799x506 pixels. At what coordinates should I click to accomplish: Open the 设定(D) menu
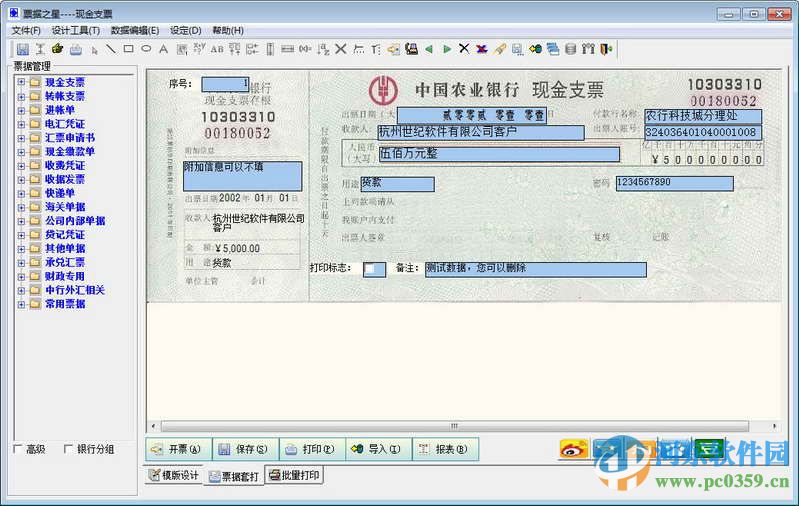[x=185, y=31]
